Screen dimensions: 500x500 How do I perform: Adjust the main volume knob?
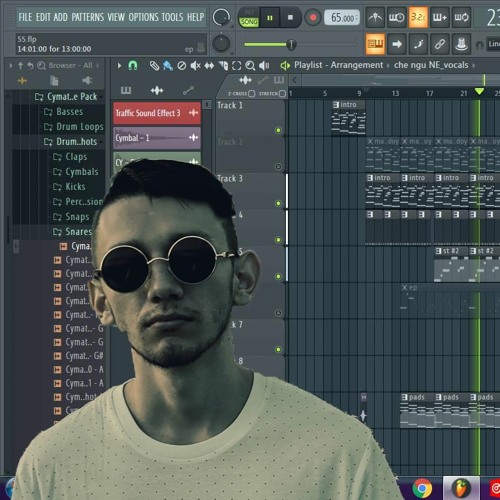221,17
